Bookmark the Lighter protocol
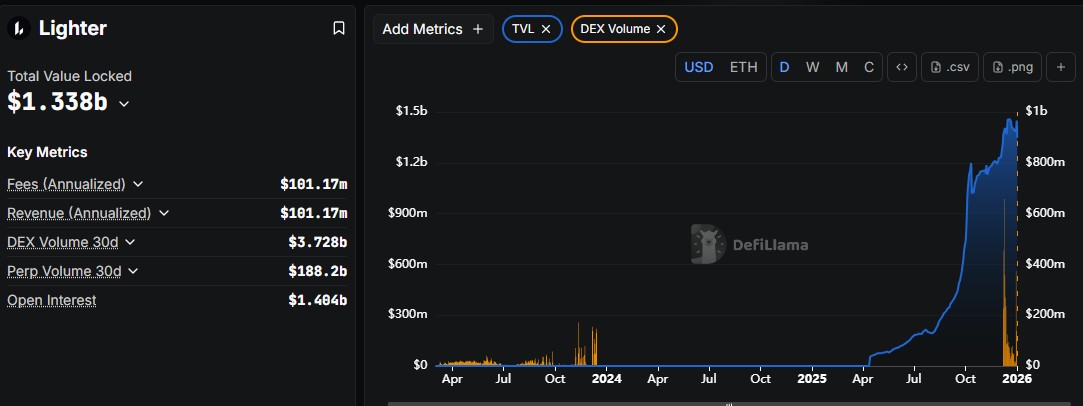Image resolution: width=1083 pixels, height=406 pixels. click(338, 29)
